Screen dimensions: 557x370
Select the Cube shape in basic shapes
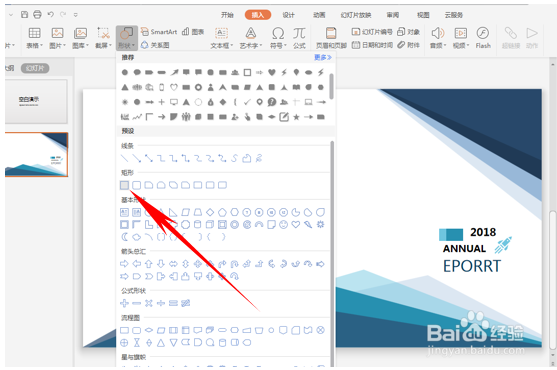(x=210, y=224)
